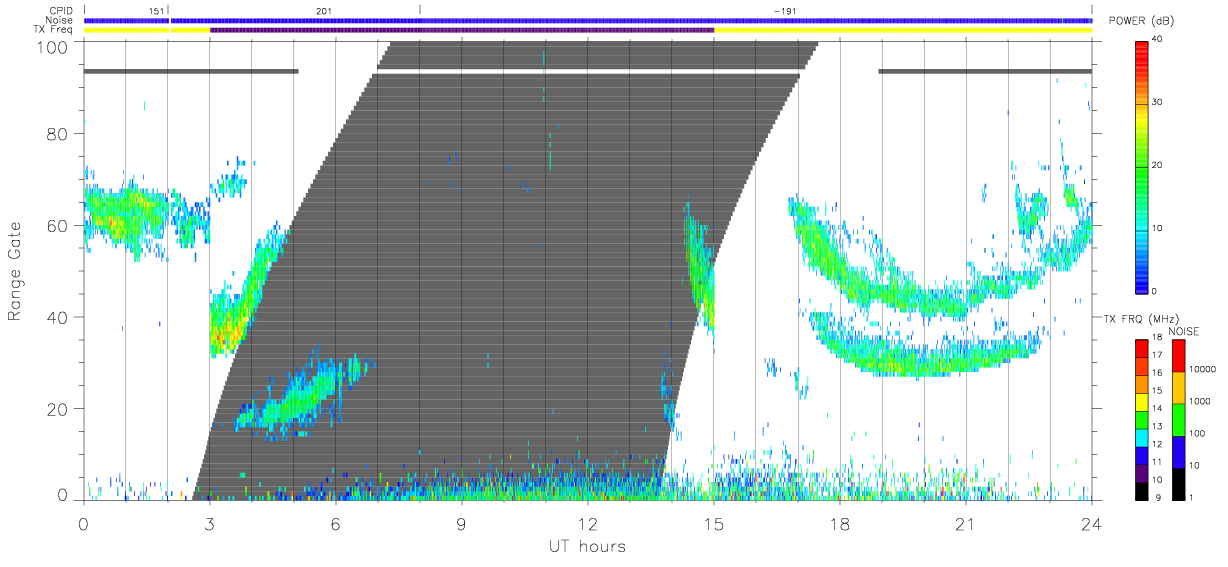Image resolution: width=1228 pixels, height=567 pixels.
Task: Pick the orange swatch in NOISE legend
Action: 1179,387
